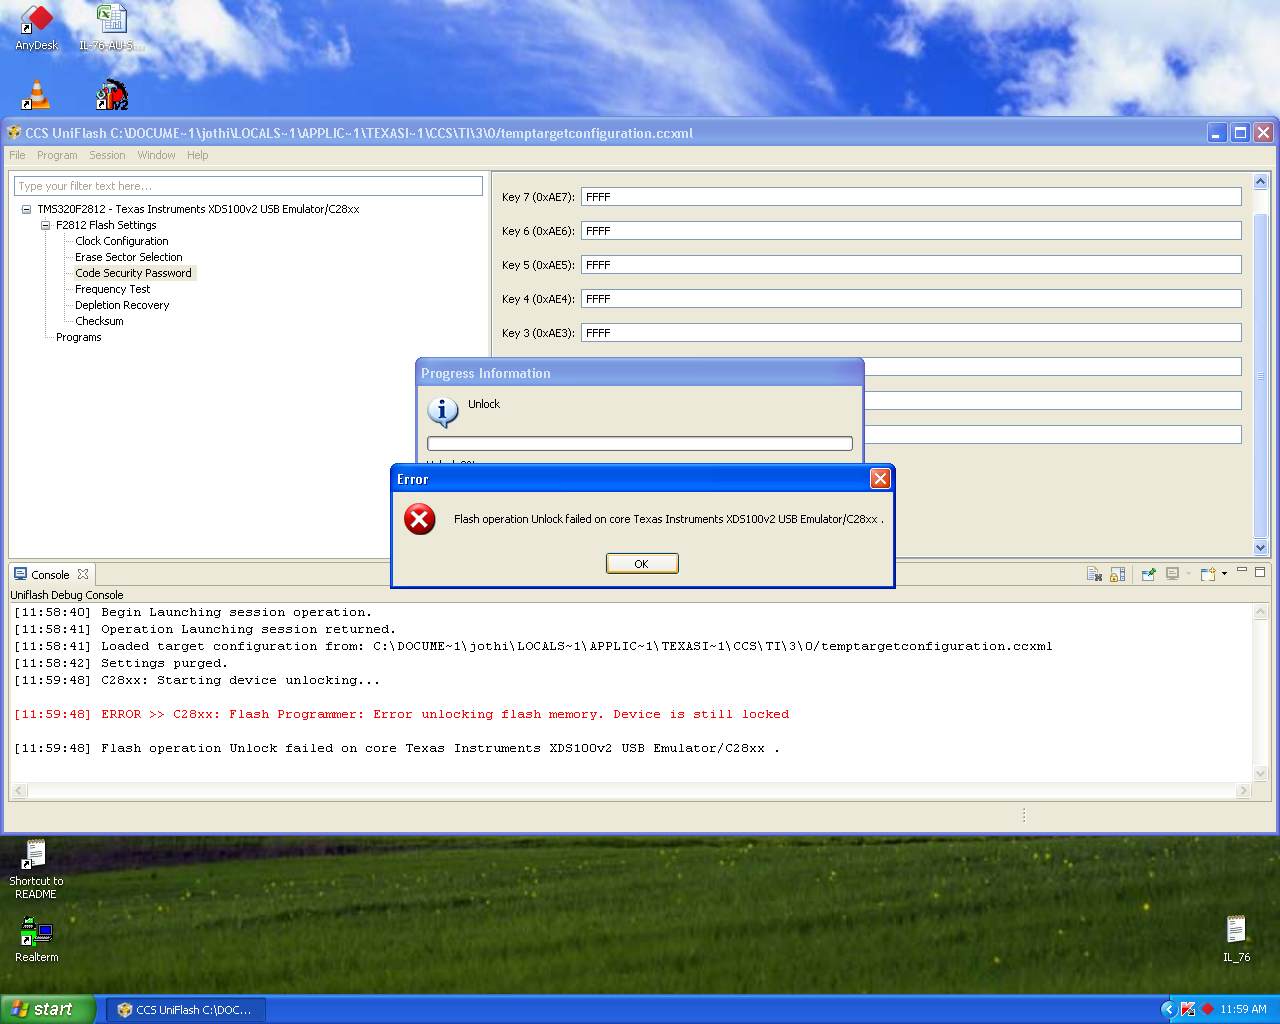Open Frequency Test settings
The height and width of the screenshot is (1024, 1280).
tap(113, 289)
